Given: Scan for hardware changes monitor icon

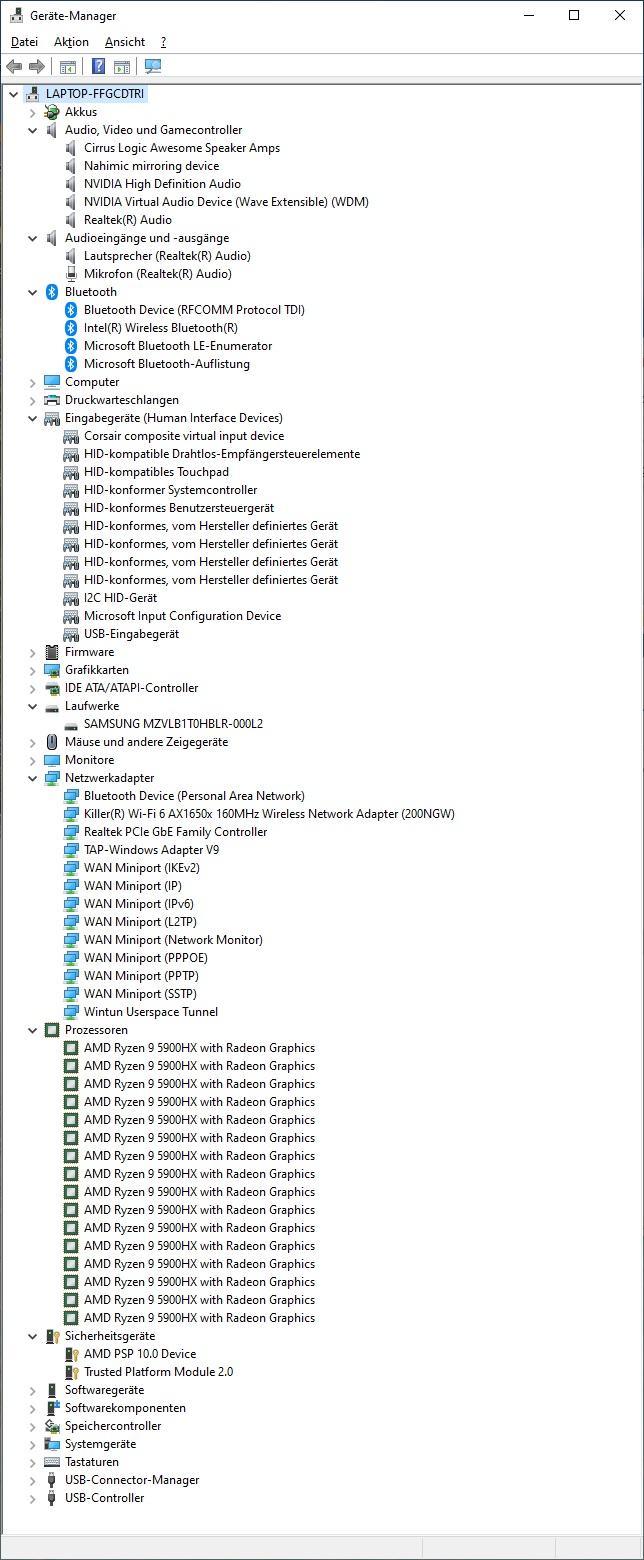Looking at the screenshot, I should 153,67.
